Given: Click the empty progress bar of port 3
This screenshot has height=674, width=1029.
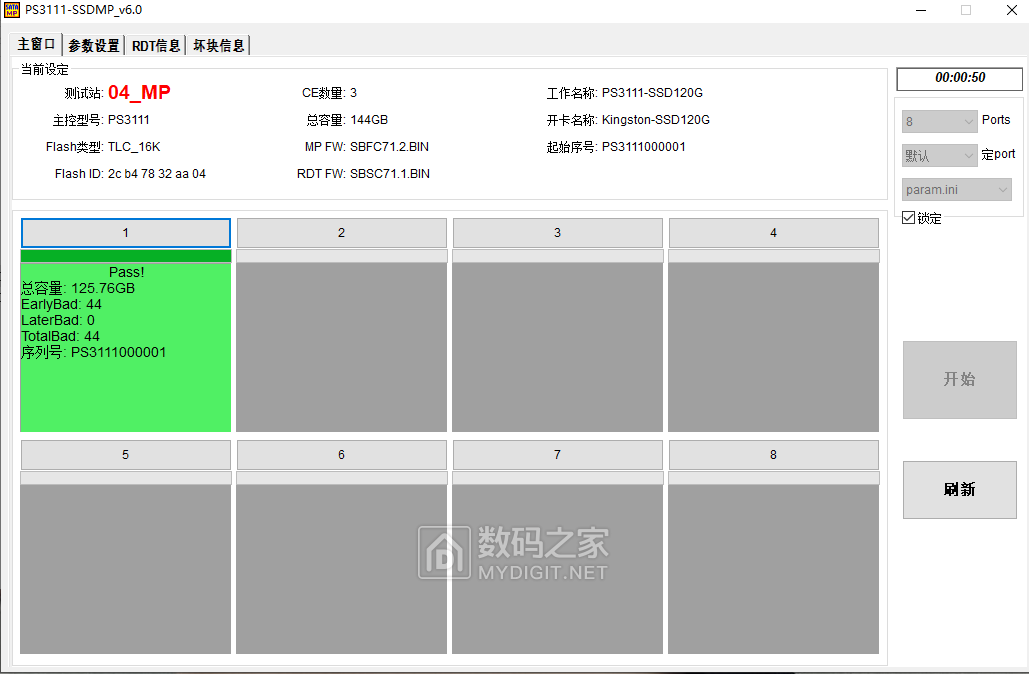Looking at the screenshot, I should click(557, 256).
